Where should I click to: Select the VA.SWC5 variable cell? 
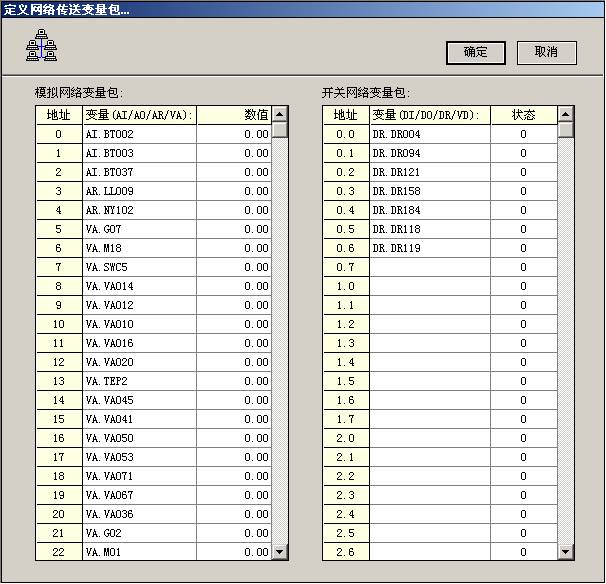point(139,267)
